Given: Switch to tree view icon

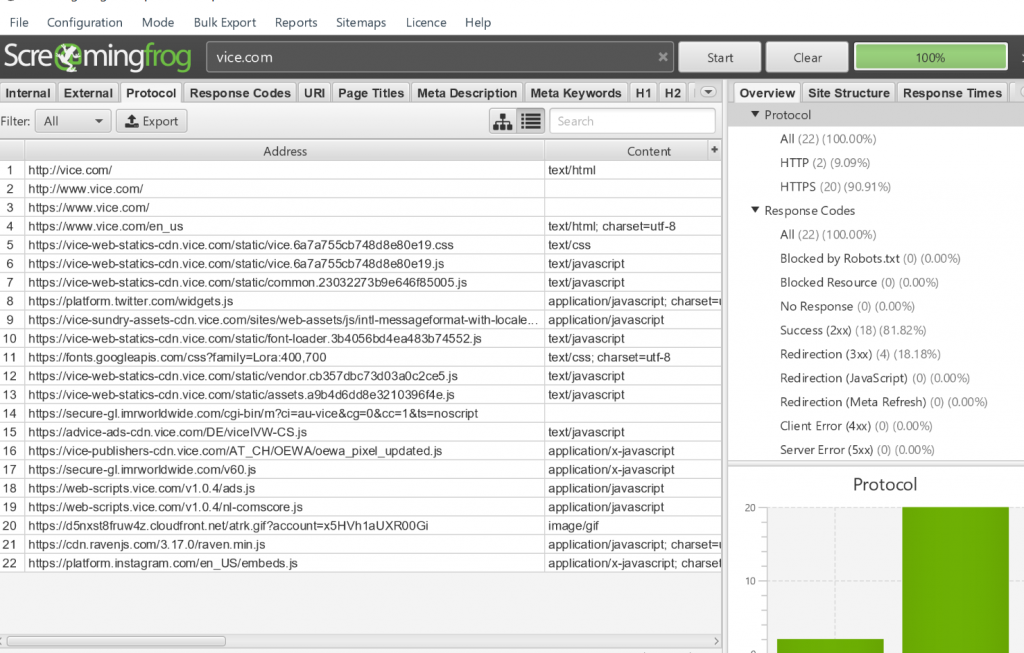Looking at the screenshot, I should click(503, 121).
